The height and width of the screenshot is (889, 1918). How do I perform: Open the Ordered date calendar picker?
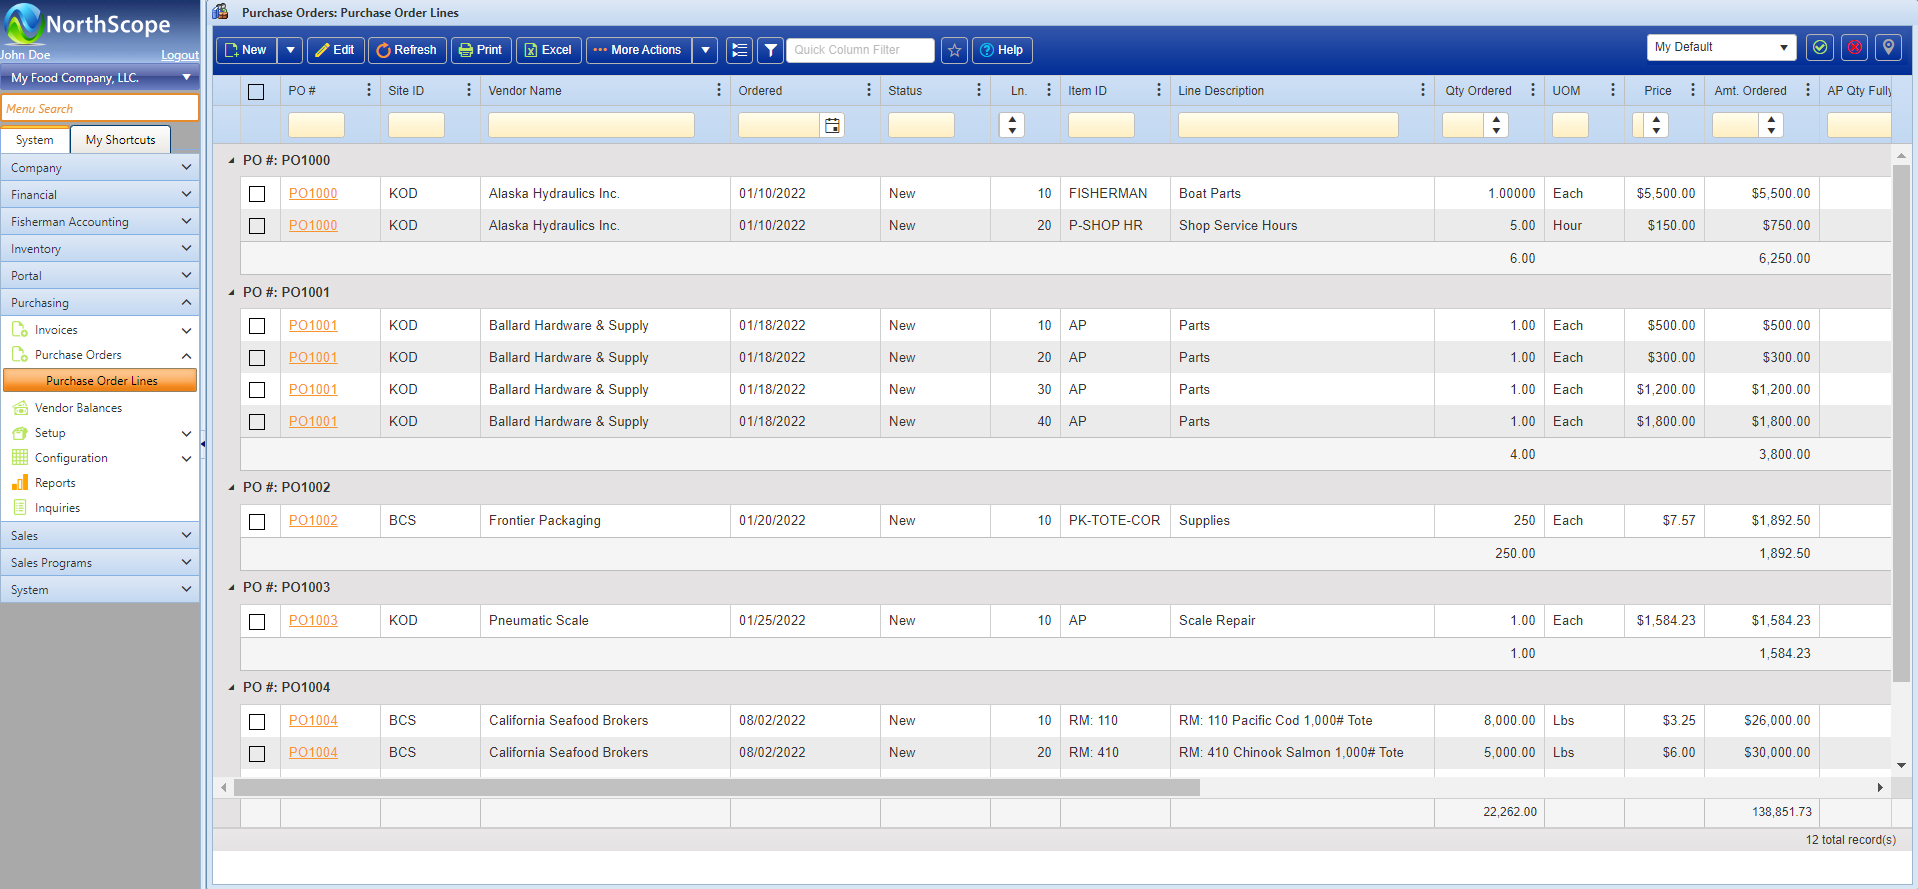832,125
